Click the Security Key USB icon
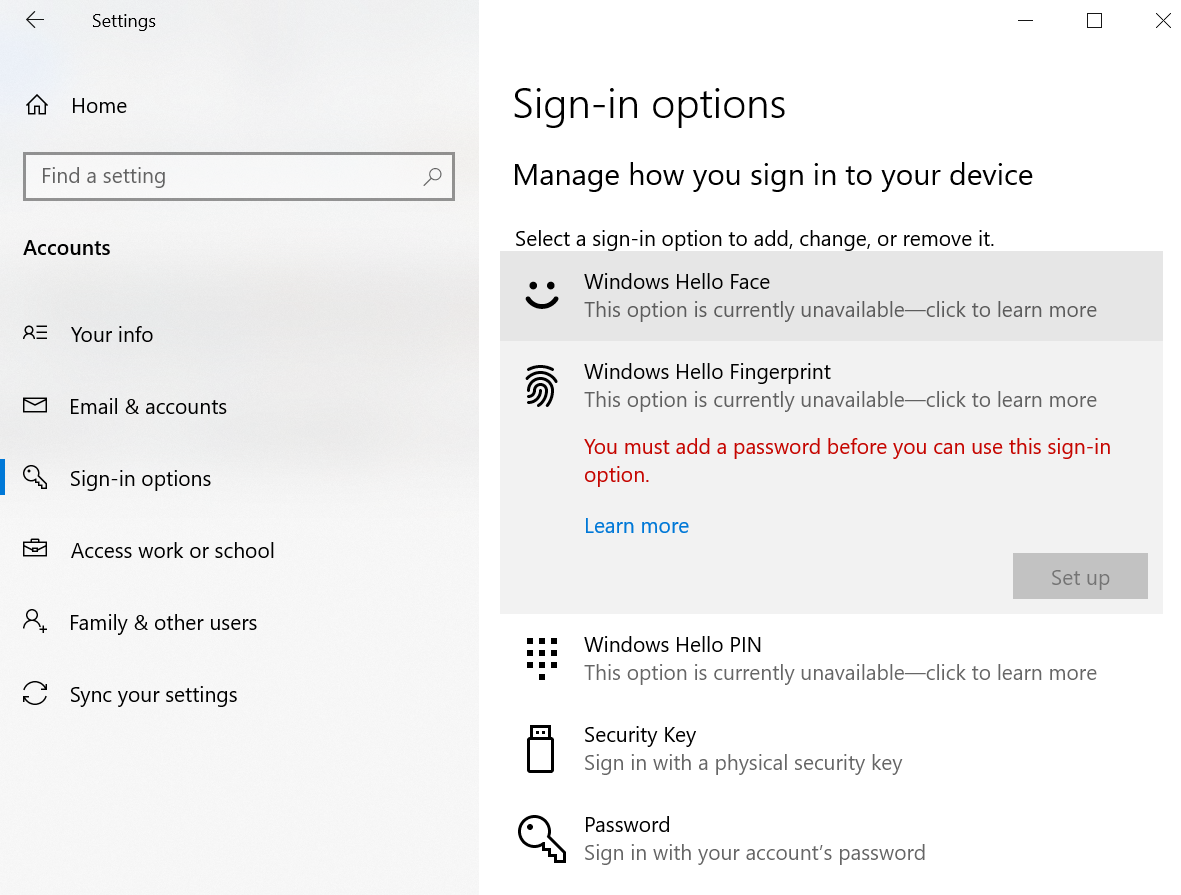1181x895 pixels. click(540, 749)
